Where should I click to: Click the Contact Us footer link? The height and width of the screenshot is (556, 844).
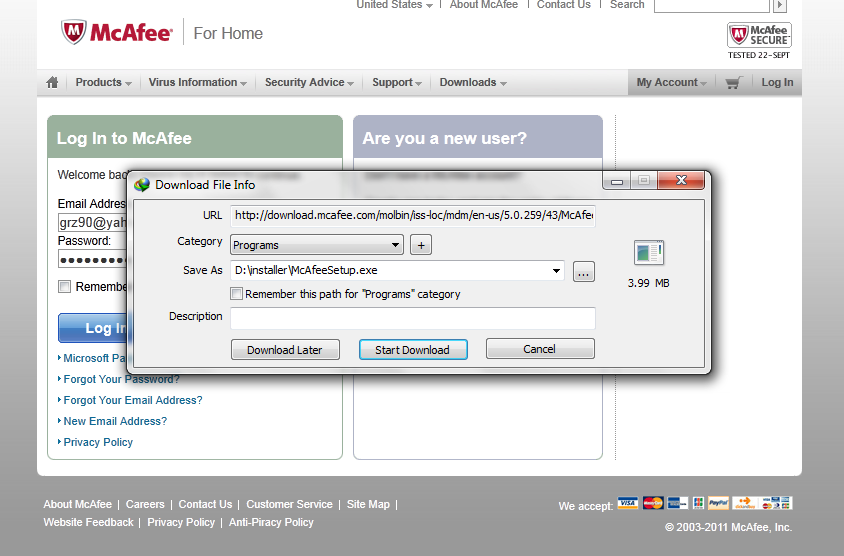tap(206, 504)
